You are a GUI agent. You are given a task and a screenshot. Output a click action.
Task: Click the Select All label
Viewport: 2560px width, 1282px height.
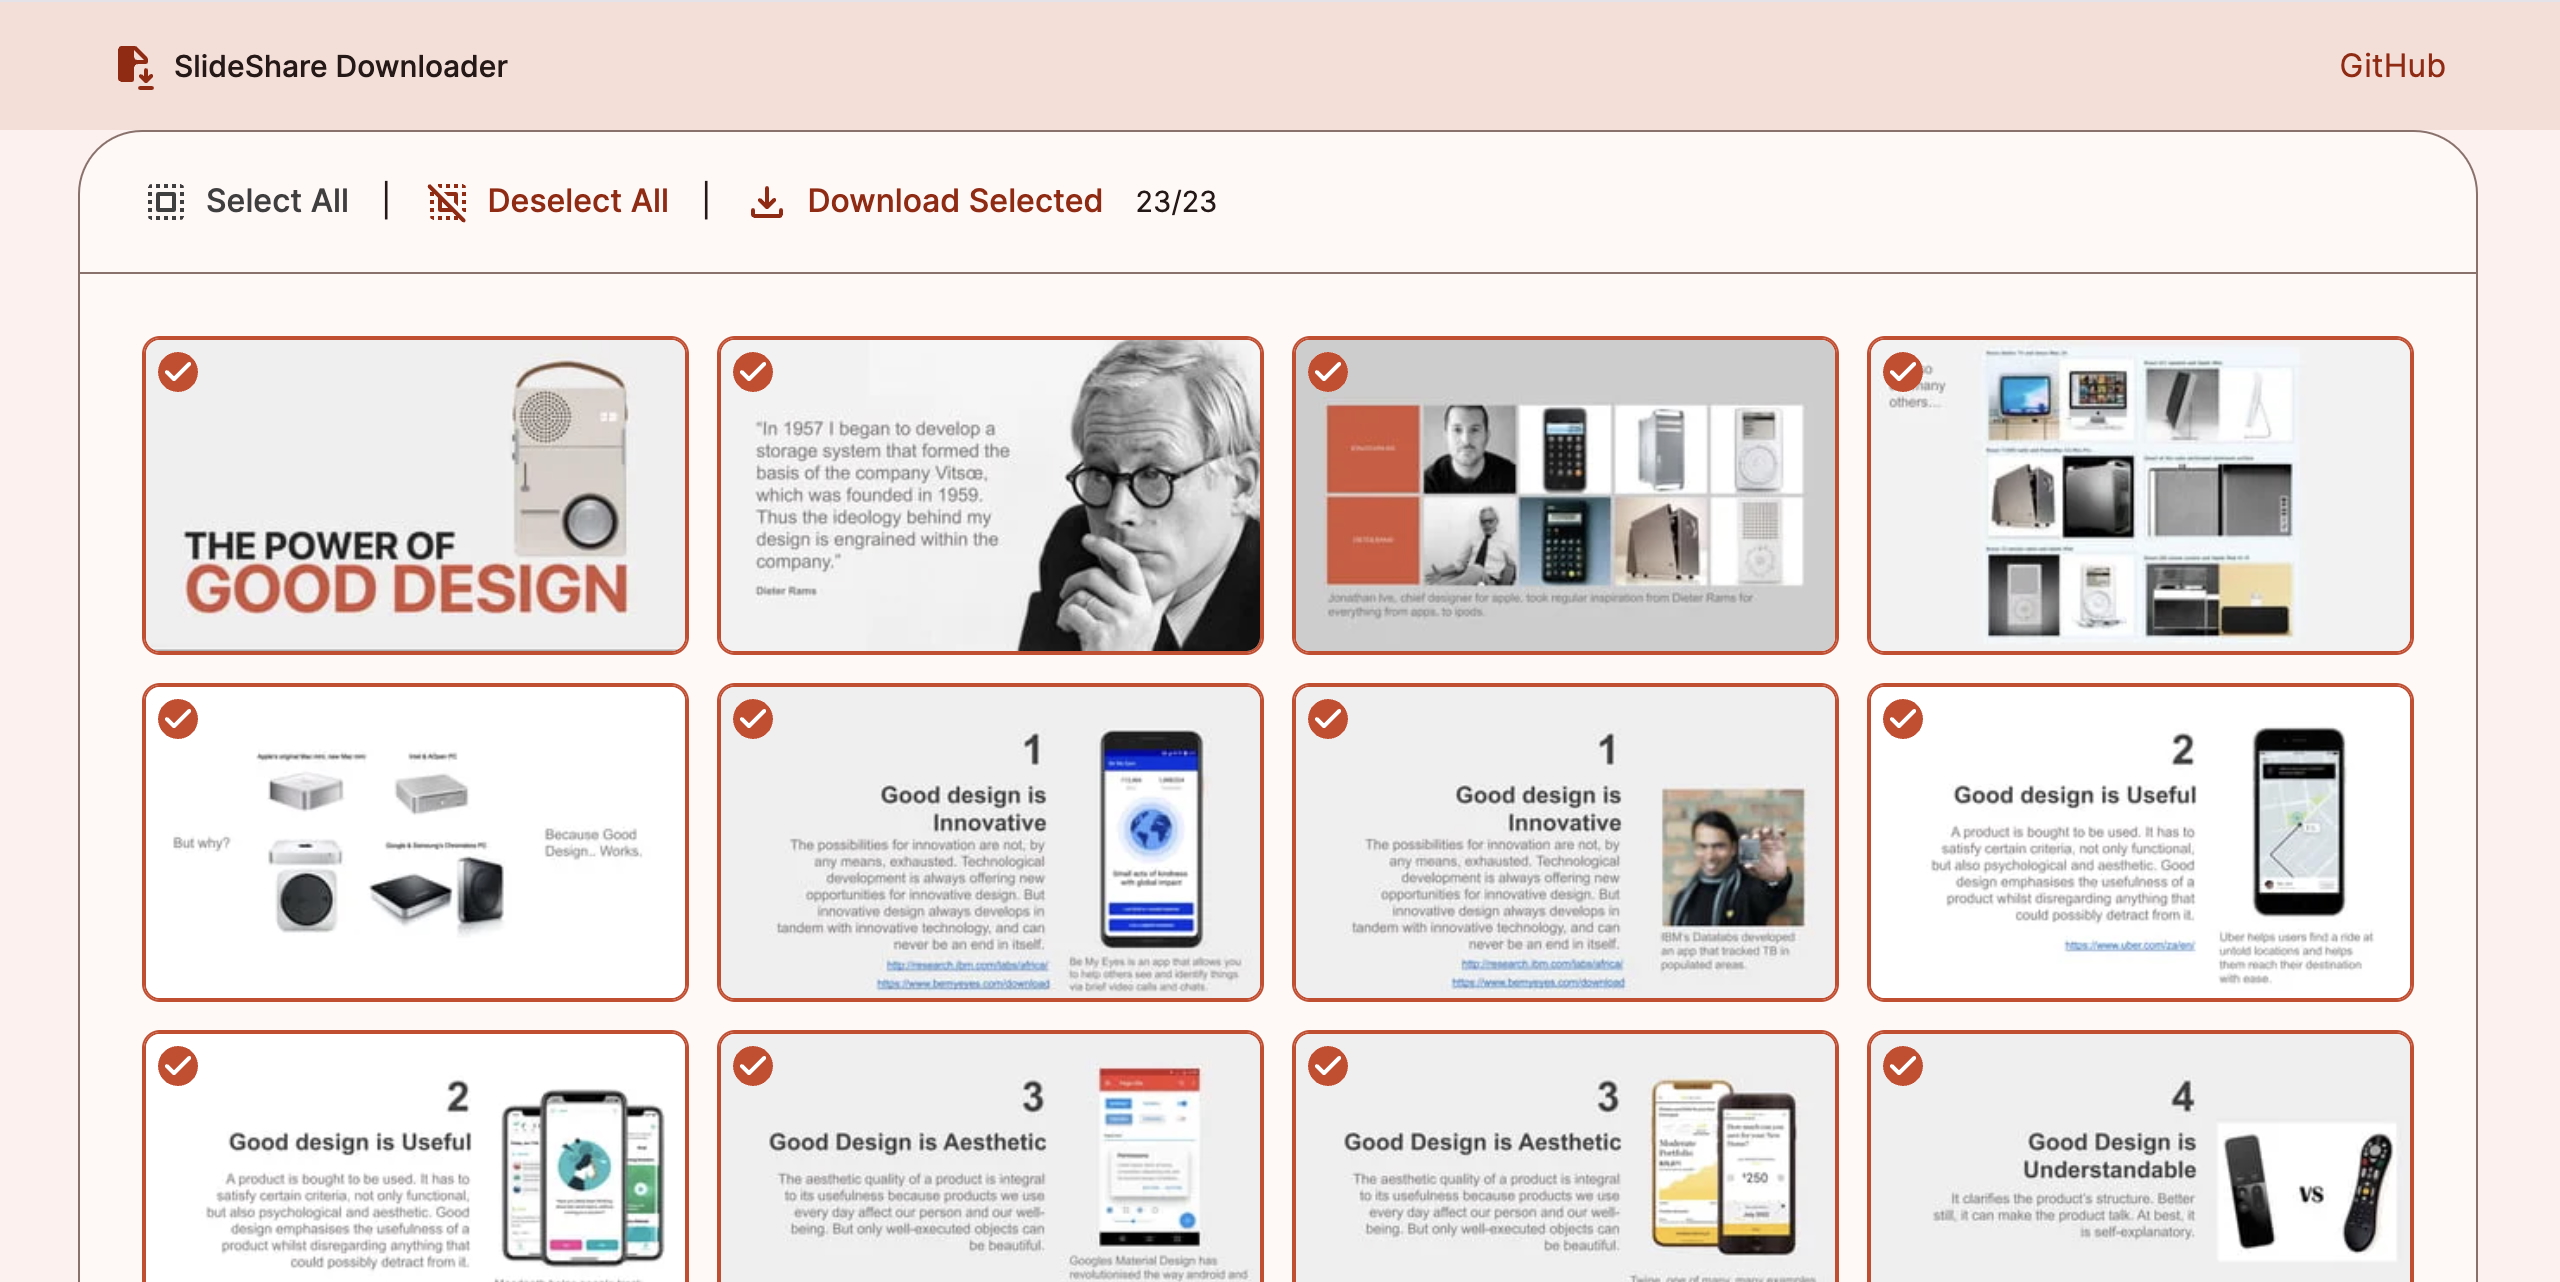277,201
